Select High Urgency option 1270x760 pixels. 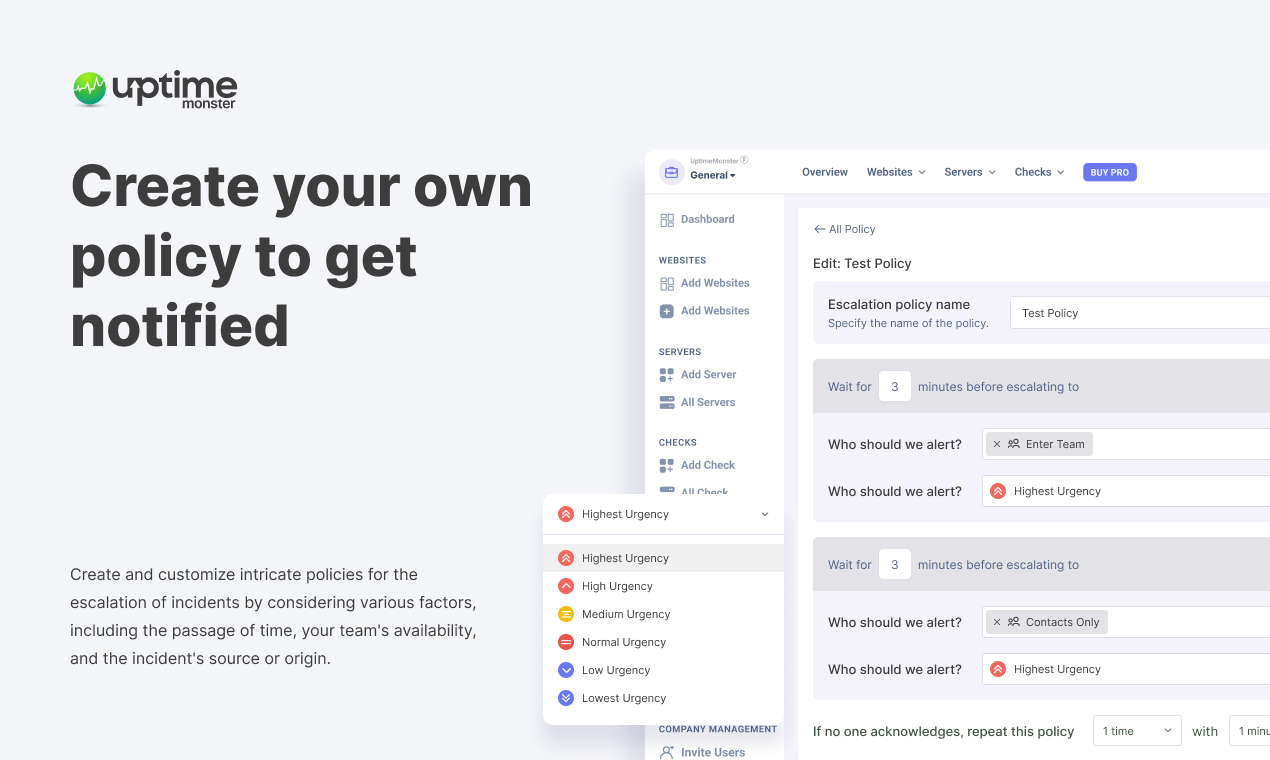[x=663, y=586]
